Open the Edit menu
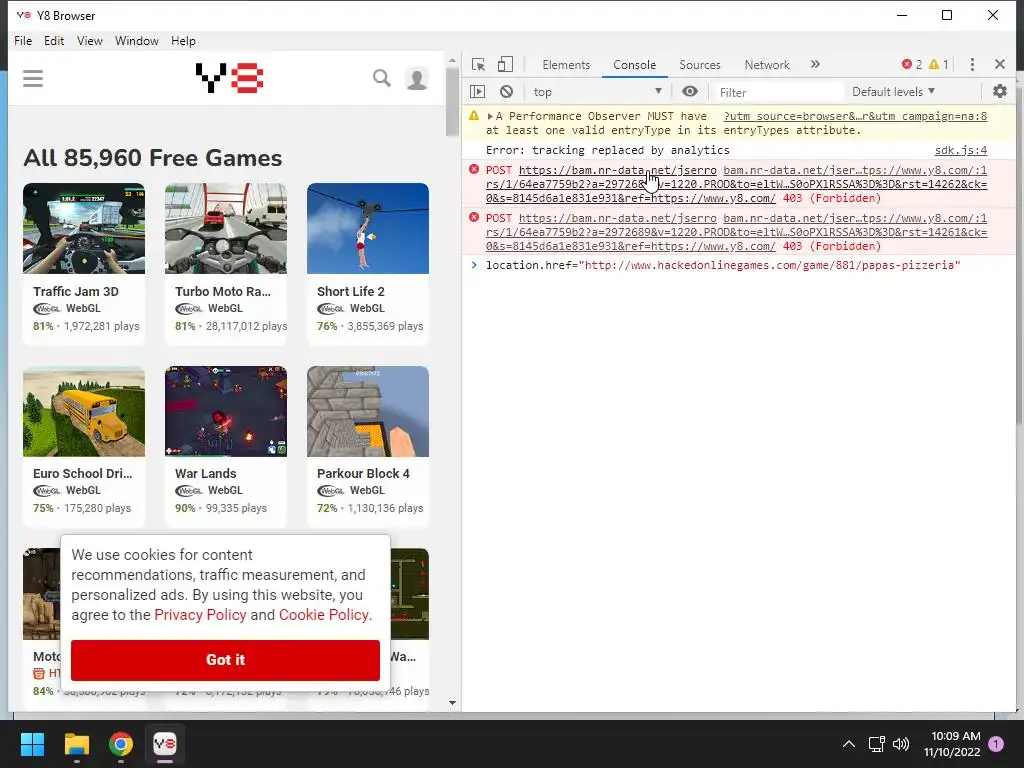The width and height of the screenshot is (1024, 768). click(54, 40)
